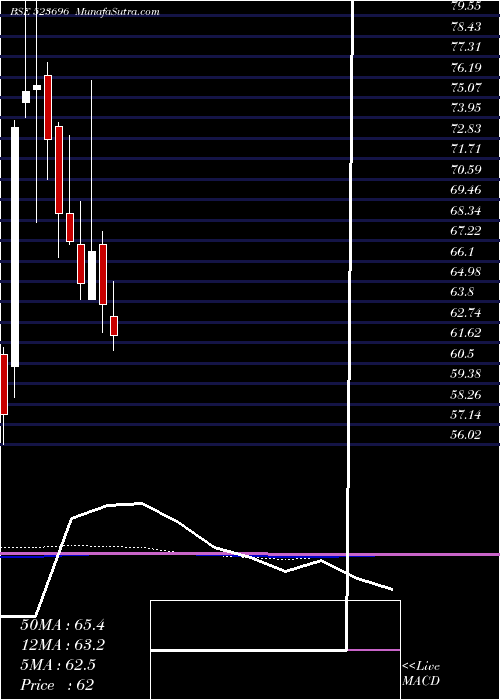Click the 12MA : 63.2 reading
The image size is (500, 700).
[62, 645]
